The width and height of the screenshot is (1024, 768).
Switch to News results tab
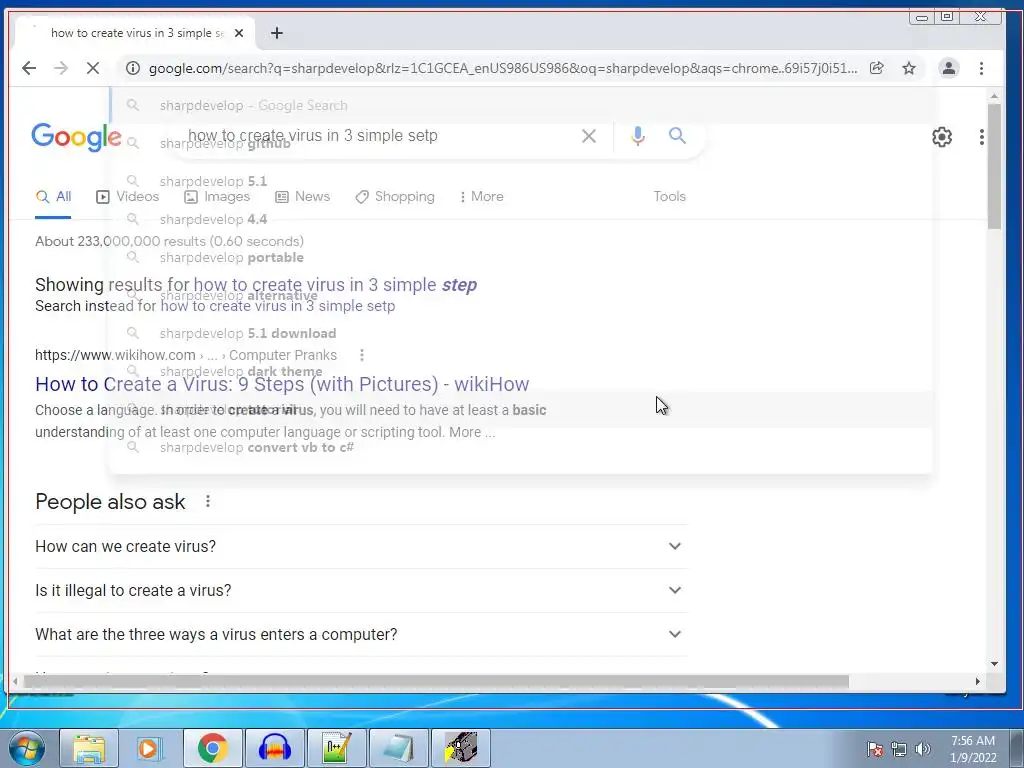(x=302, y=197)
